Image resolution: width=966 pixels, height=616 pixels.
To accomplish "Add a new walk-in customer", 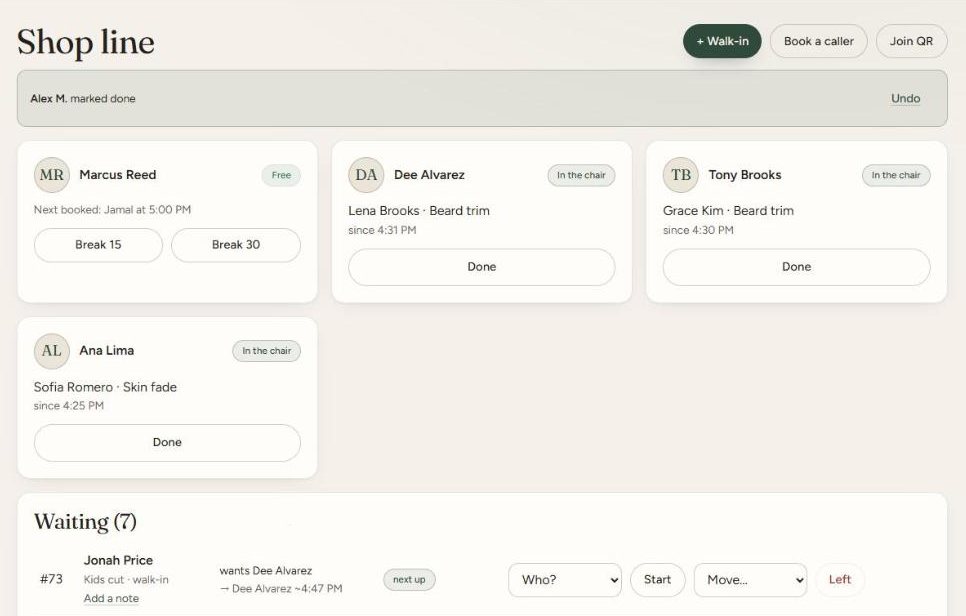I will pyautogui.click(x=722, y=41).
